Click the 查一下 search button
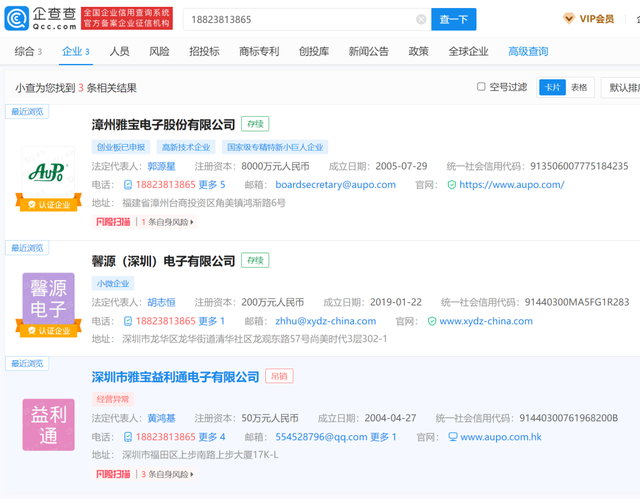 (453, 19)
